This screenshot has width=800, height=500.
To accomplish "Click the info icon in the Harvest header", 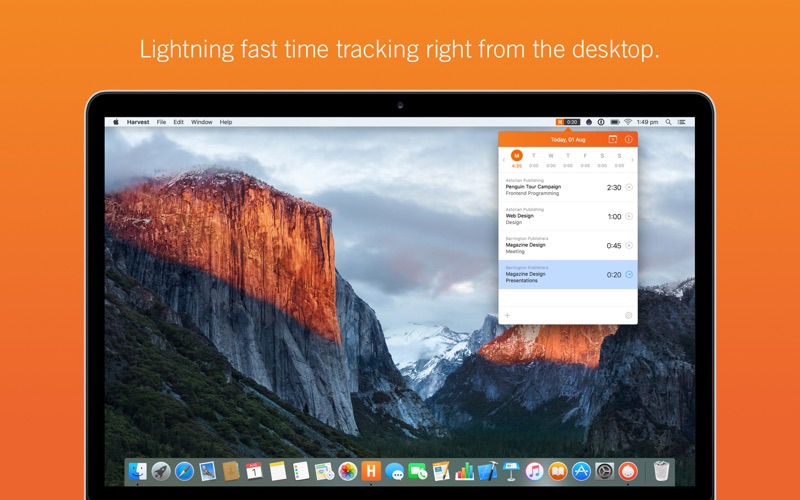I will 629,139.
